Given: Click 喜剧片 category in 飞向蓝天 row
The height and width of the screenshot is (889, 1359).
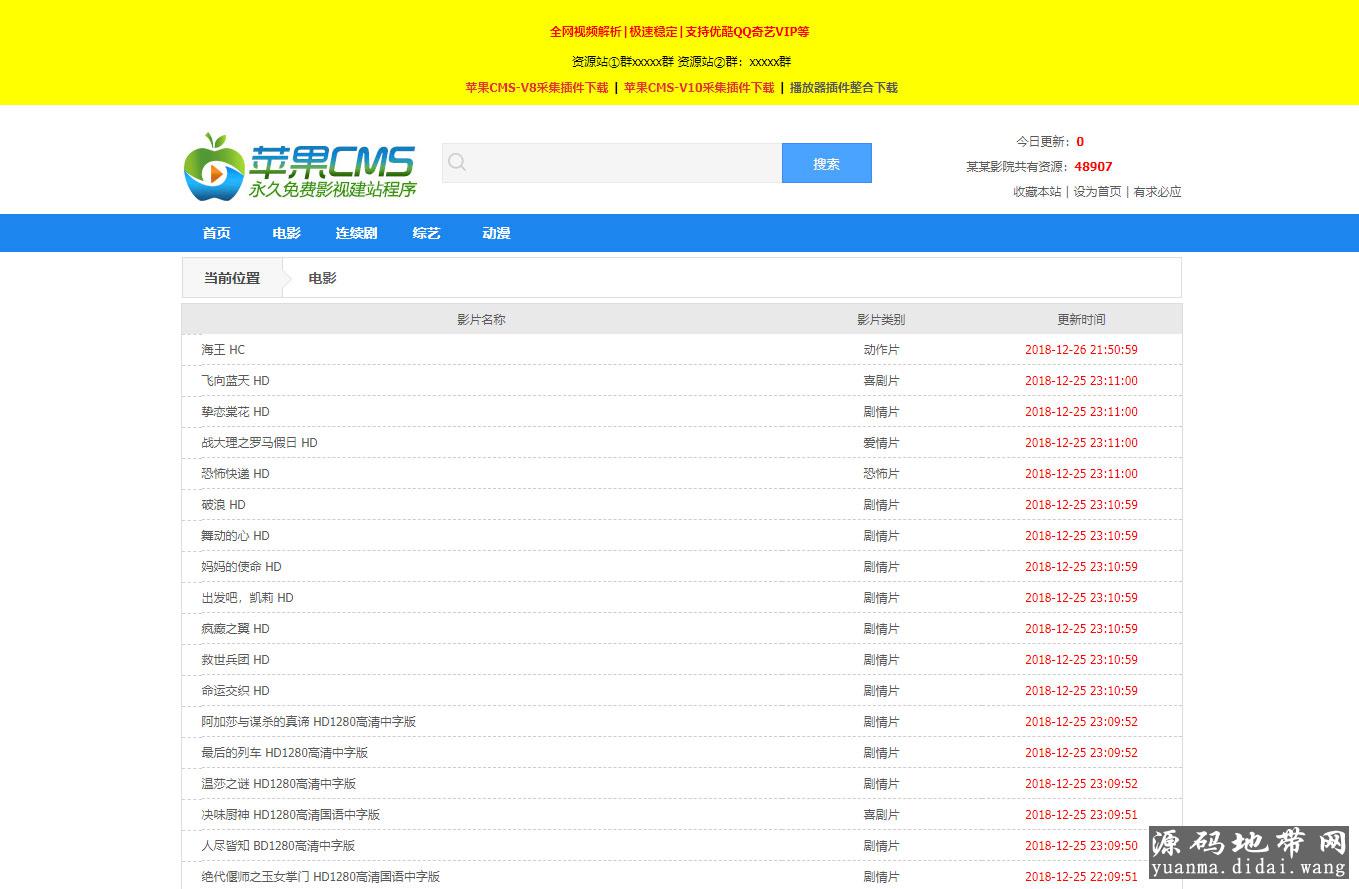Looking at the screenshot, I should (x=881, y=381).
